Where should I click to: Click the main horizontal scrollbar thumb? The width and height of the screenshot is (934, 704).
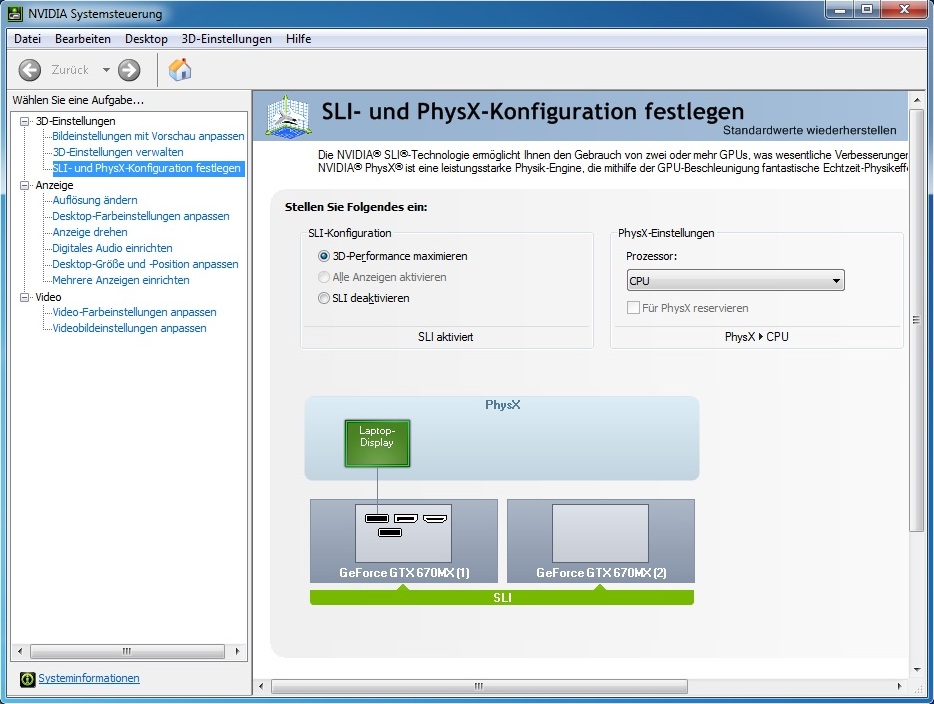click(x=479, y=687)
